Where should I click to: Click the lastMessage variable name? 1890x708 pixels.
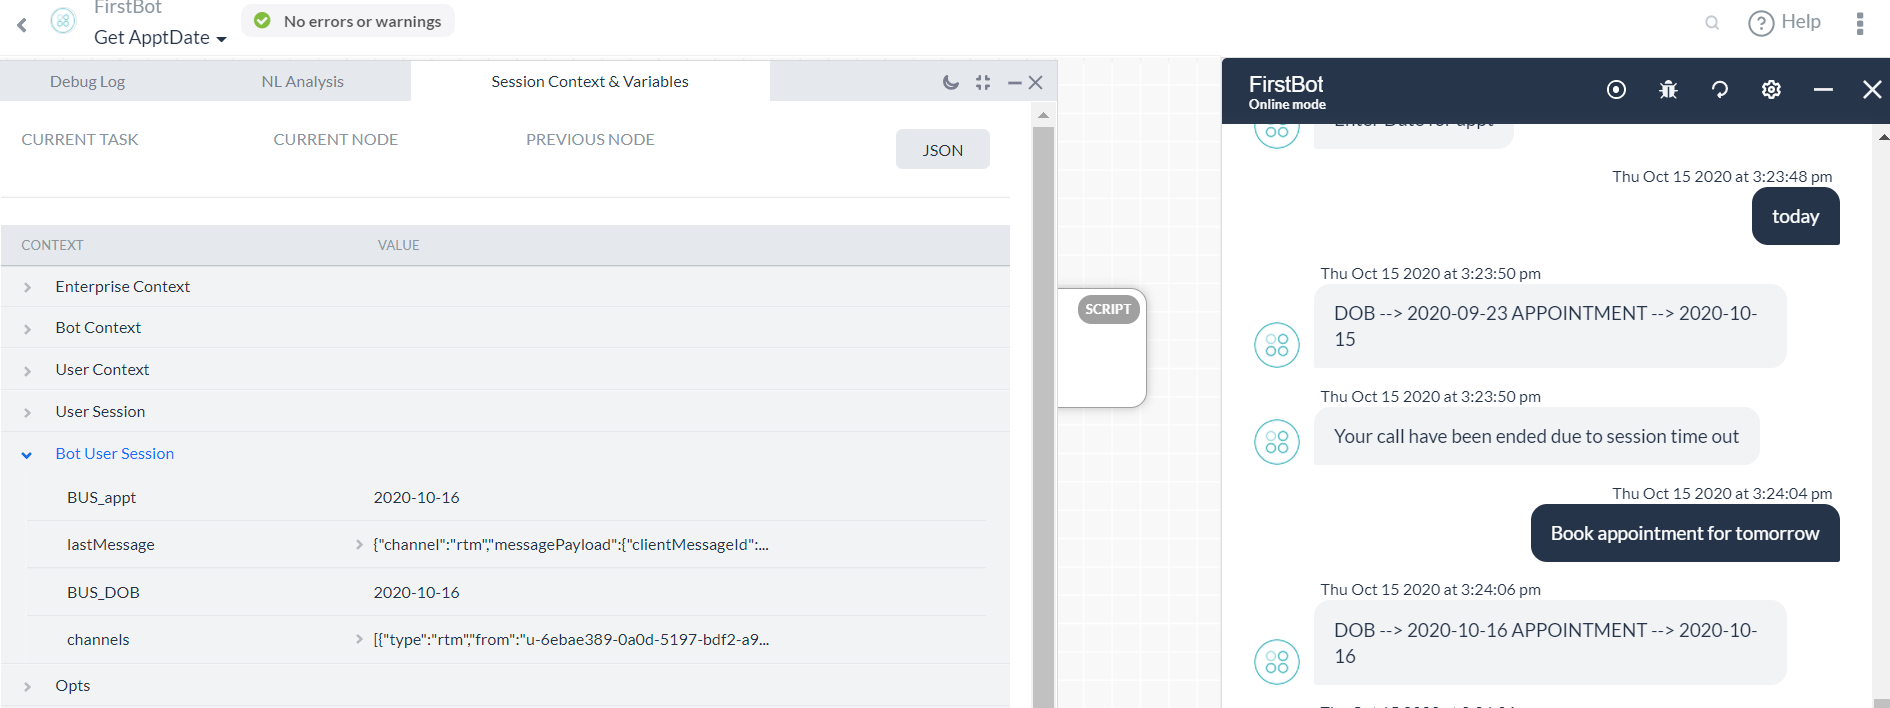[111, 545]
